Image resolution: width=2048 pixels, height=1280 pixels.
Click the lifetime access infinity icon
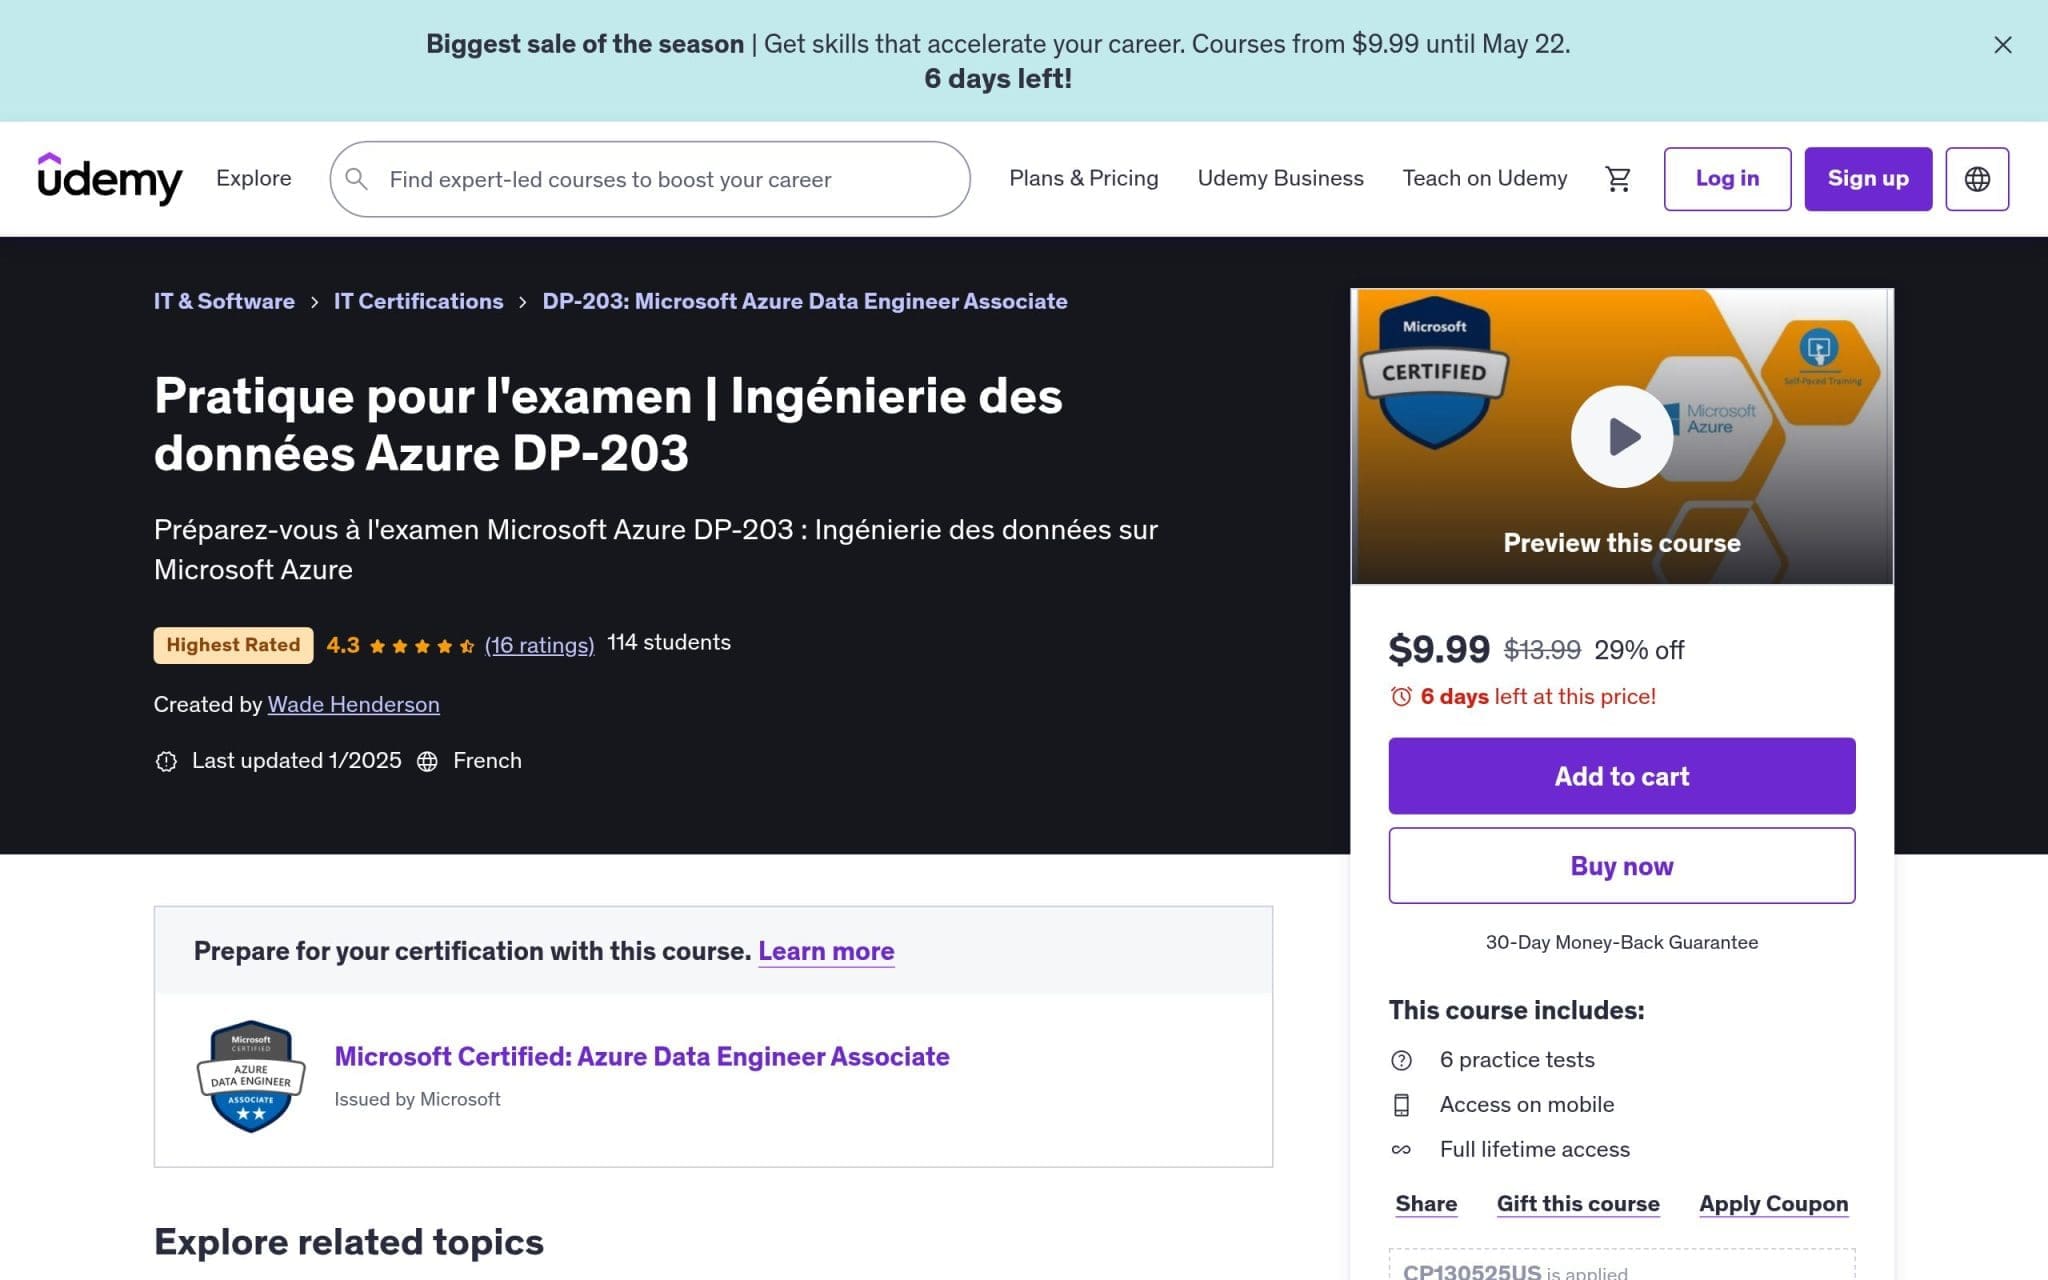(1401, 1150)
